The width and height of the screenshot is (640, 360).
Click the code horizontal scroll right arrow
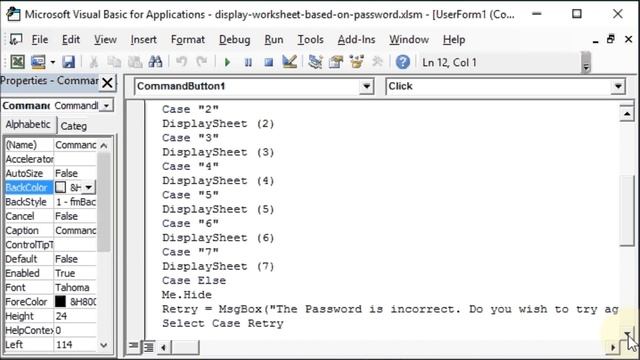[613, 347]
